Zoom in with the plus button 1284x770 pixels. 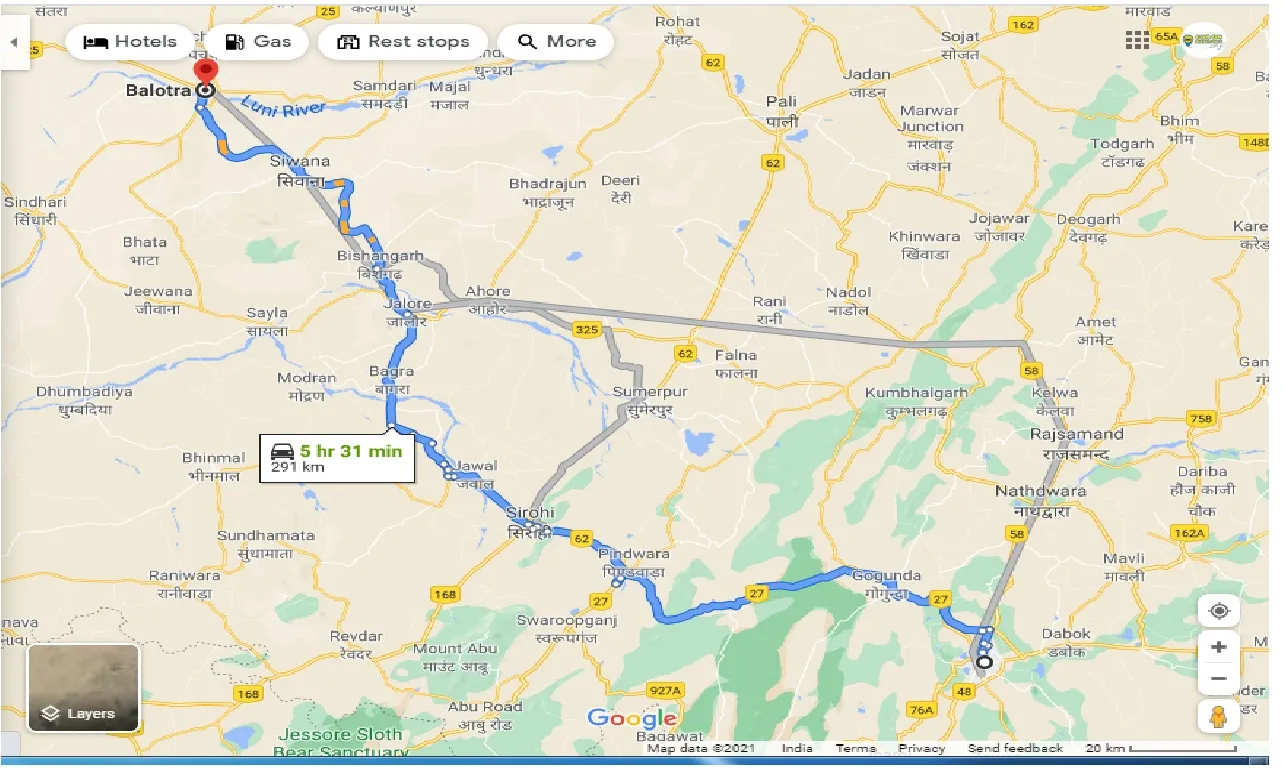click(1219, 647)
